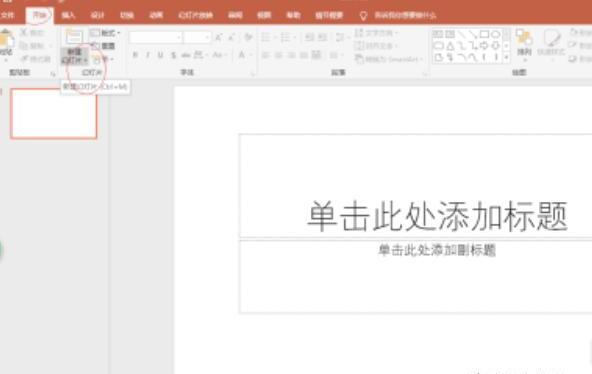This screenshot has height=374, width=592.
Task: Select the down arrow shape in gallery
Action: coord(496,46)
